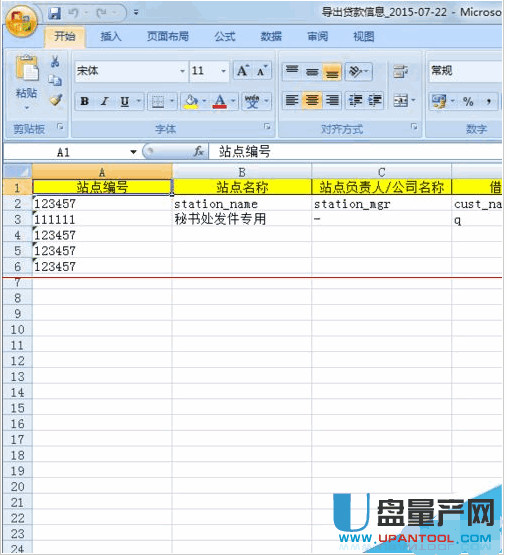Align cell text to middle
Image resolution: width=507 pixels, height=555 pixels.
tap(312, 71)
